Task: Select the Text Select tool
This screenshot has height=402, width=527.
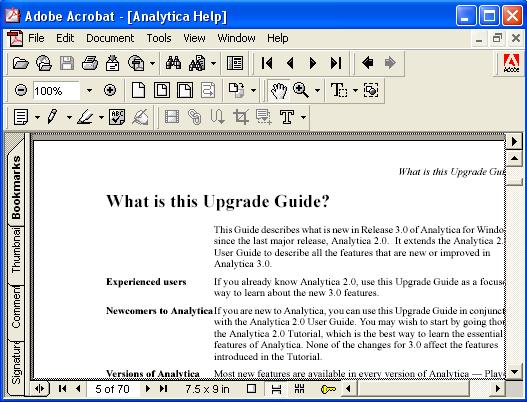Action: [339, 90]
